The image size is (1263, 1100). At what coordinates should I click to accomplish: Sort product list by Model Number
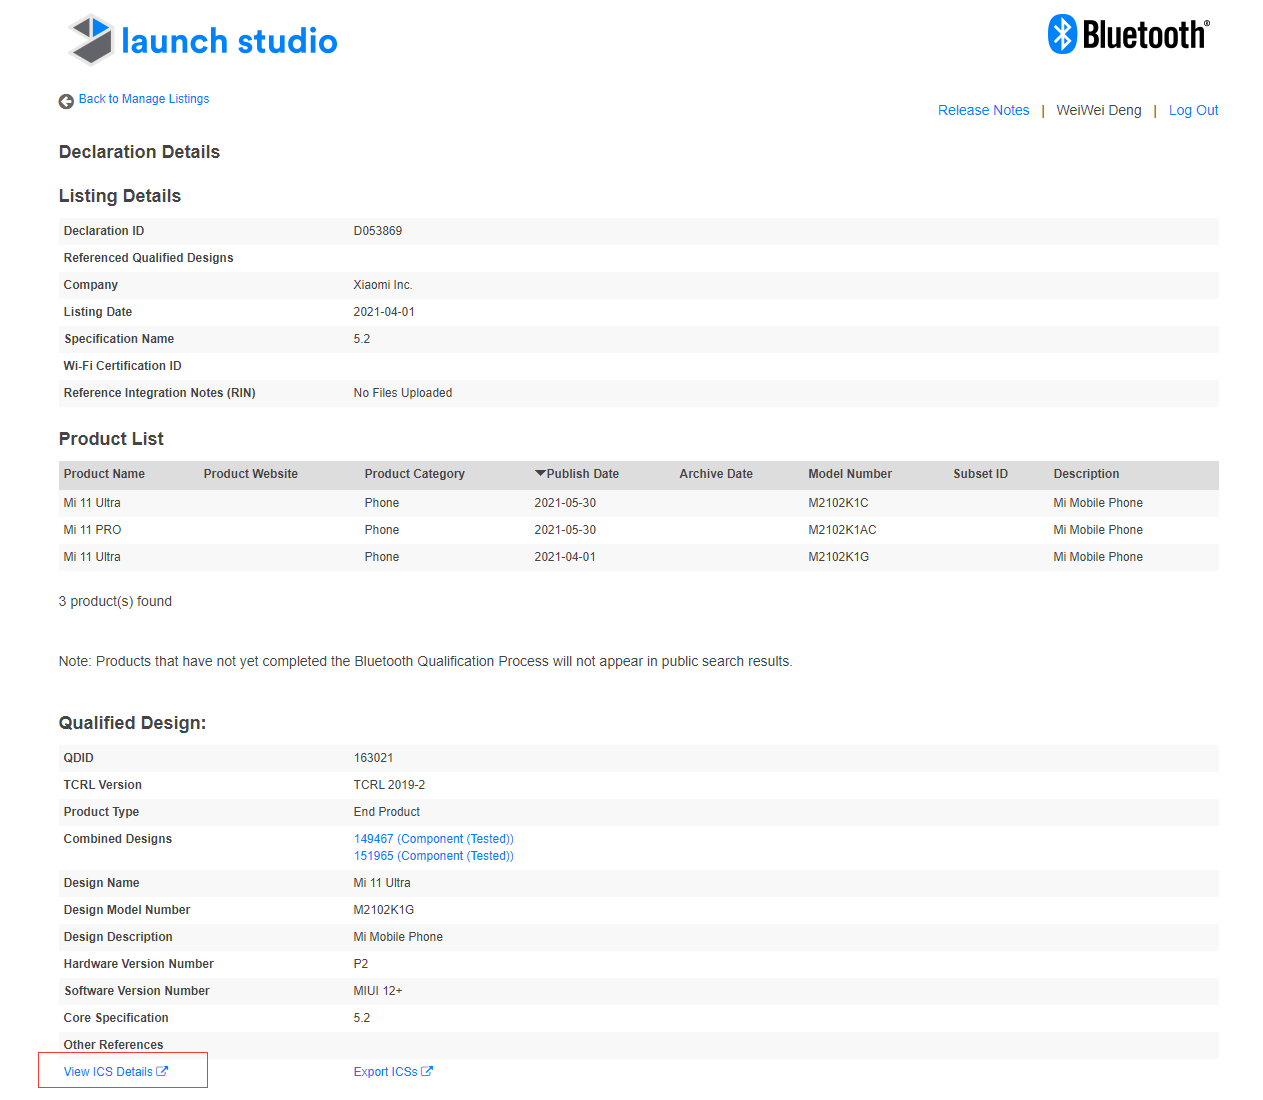tap(850, 474)
